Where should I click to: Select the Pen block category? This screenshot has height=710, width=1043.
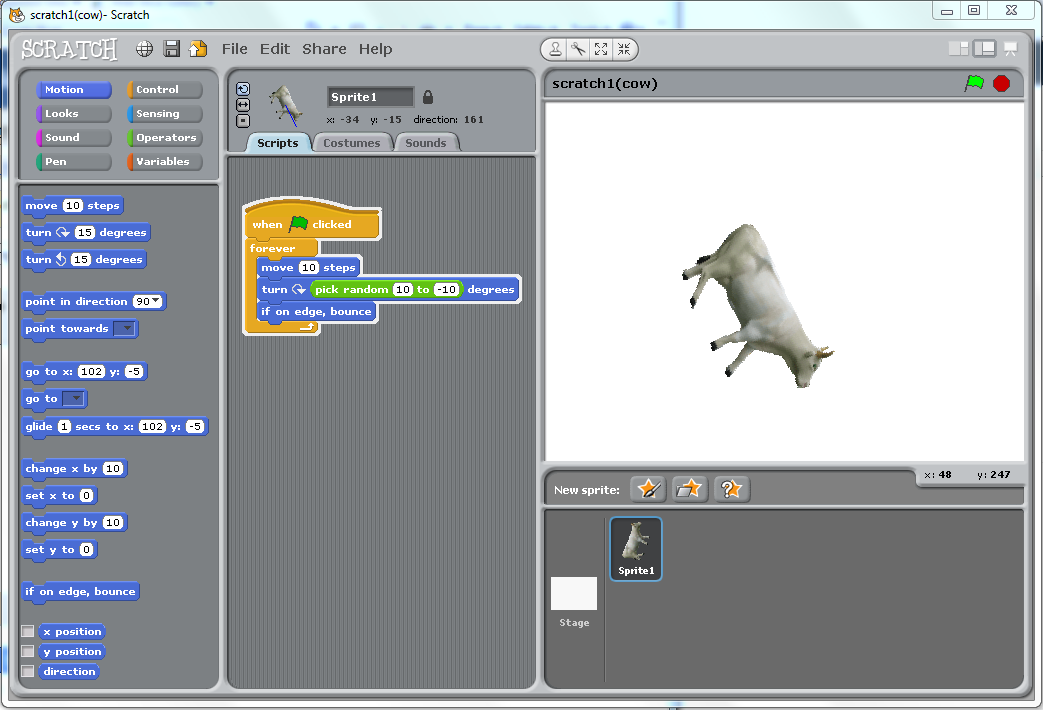74,161
